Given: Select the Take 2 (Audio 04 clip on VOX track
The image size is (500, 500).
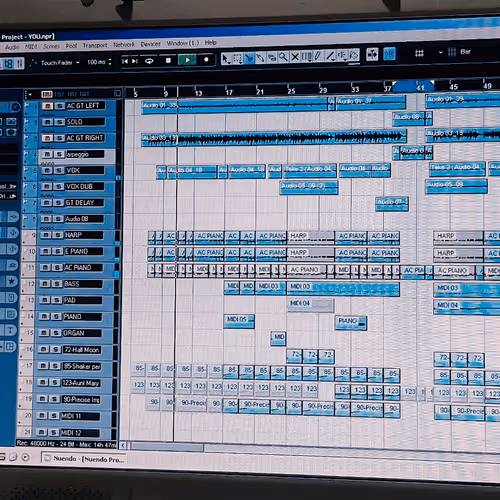Looking at the screenshot, I should tap(310, 170).
